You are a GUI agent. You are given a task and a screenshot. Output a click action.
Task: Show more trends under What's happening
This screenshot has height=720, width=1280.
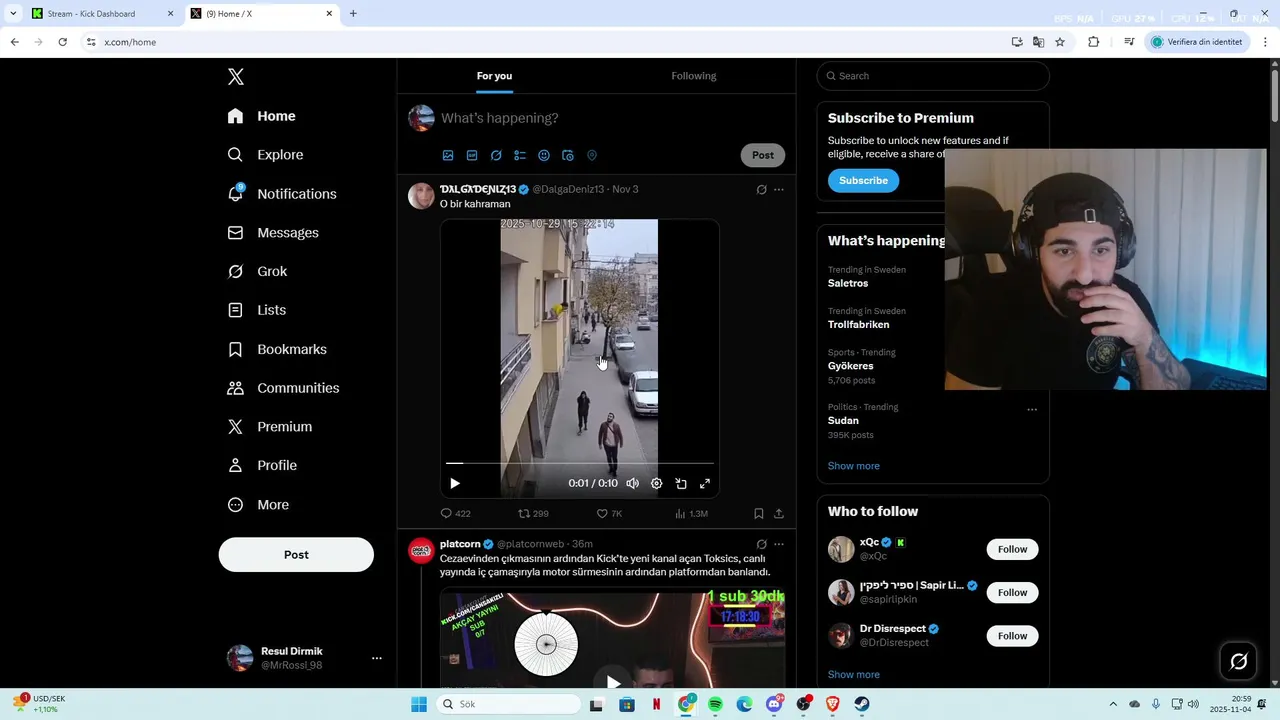(x=853, y=466)
